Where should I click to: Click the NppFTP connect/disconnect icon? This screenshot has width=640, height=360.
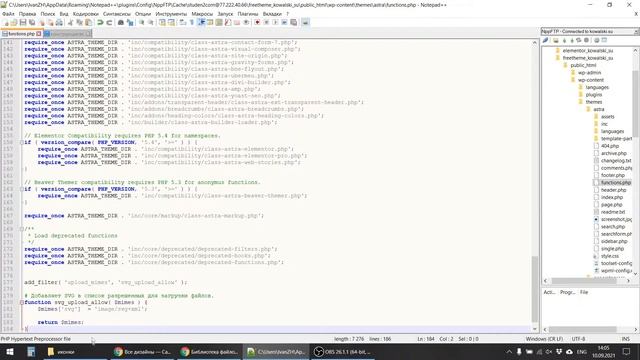point(545,40)
